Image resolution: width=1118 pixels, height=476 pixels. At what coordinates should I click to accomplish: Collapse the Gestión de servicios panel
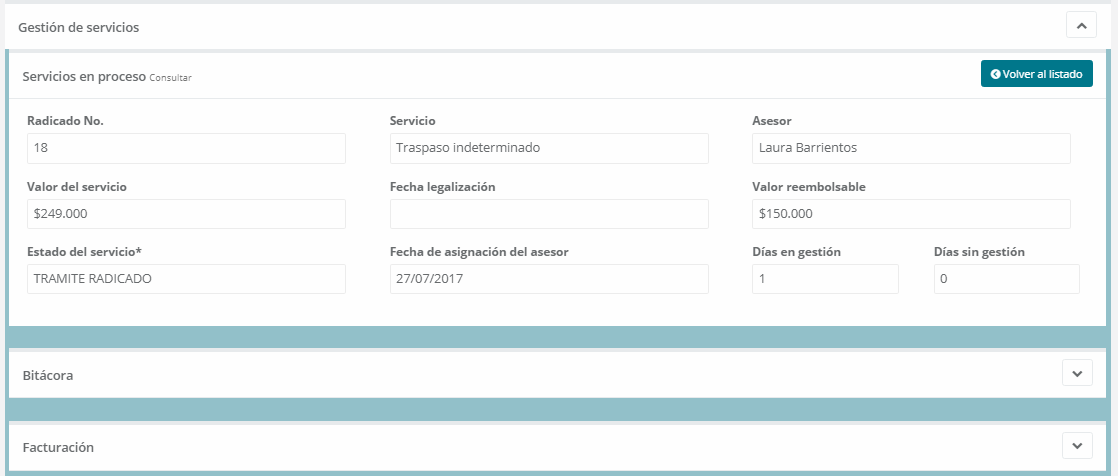coord(1081,26)
